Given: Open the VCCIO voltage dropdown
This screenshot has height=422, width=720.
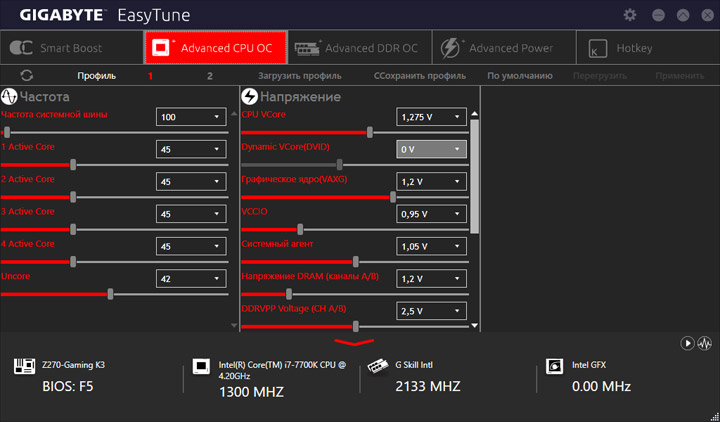Looking at the screenshot, I should coord(431,214).
